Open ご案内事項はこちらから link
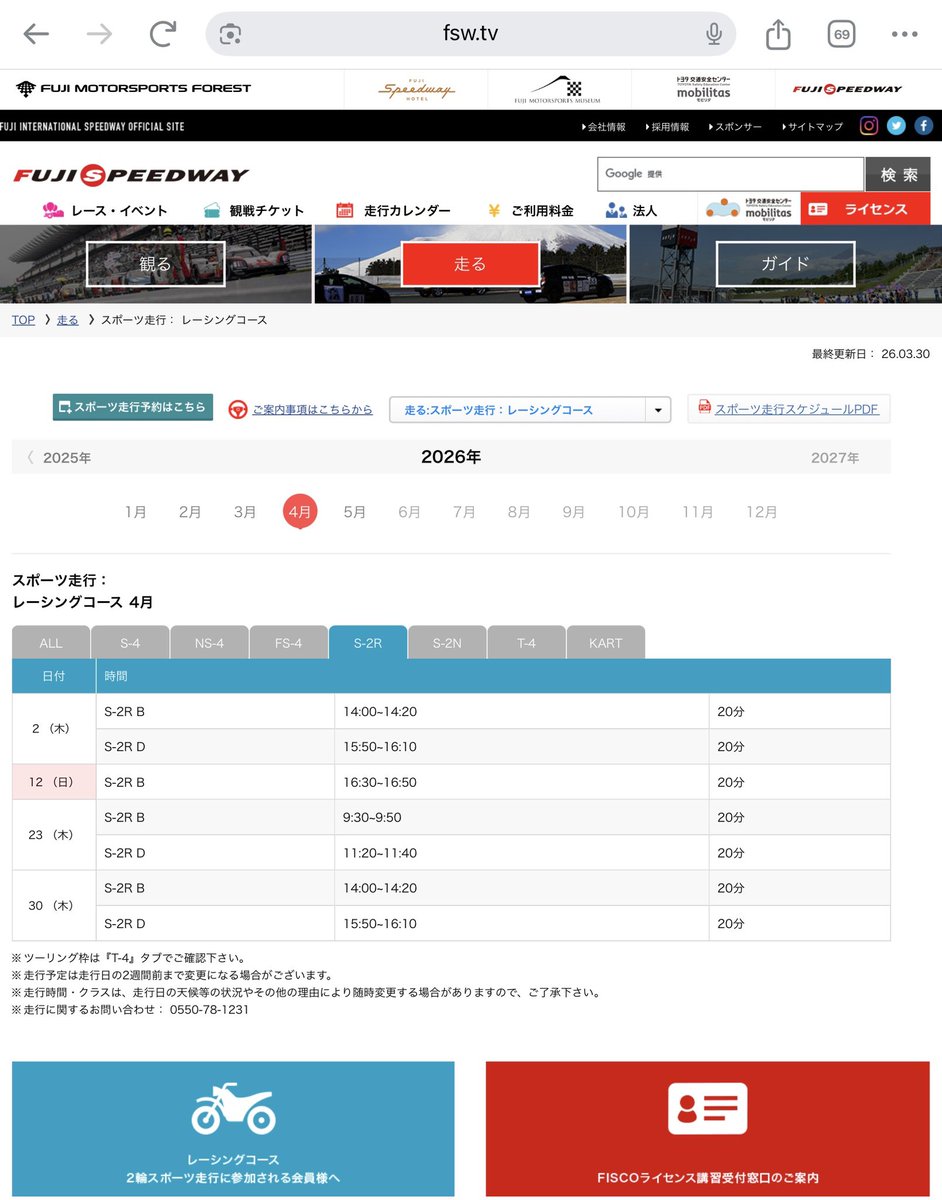Screen dimensions: 942x1200 coord(301,409)
